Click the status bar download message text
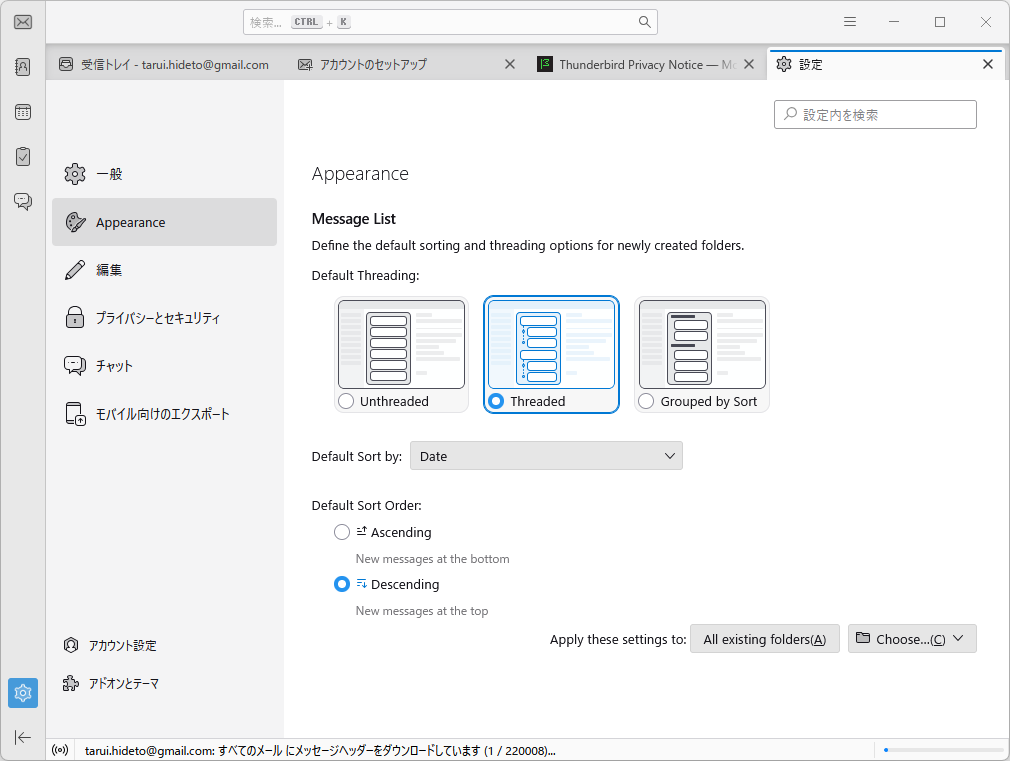1010x761 pixels. click(x=320, y=751)
